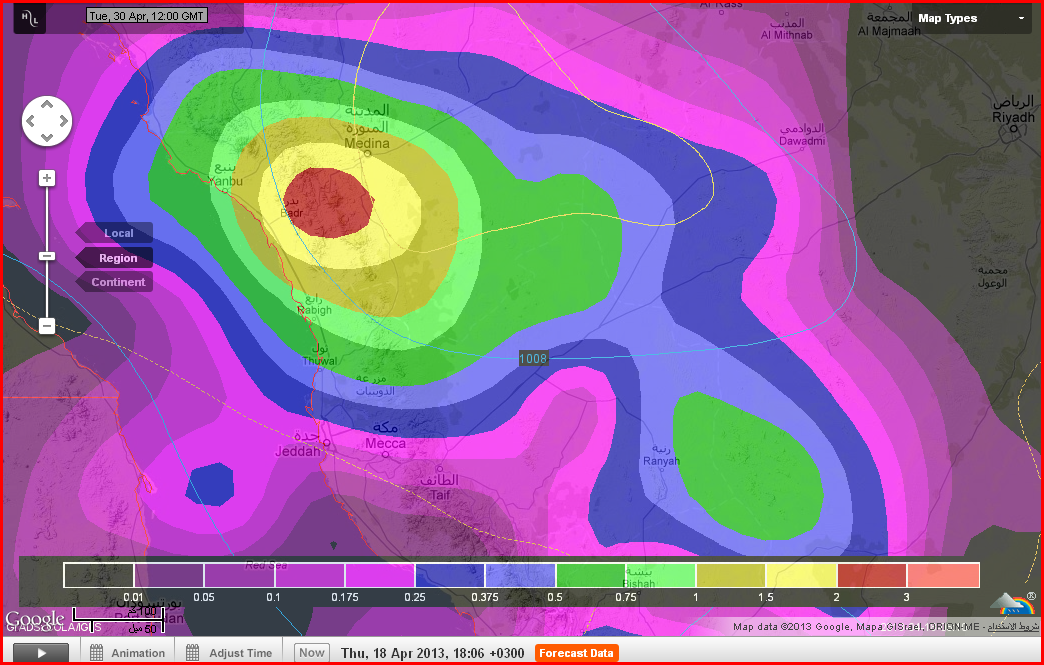Click the 1 olive legend swatch

tap(730, 575)
